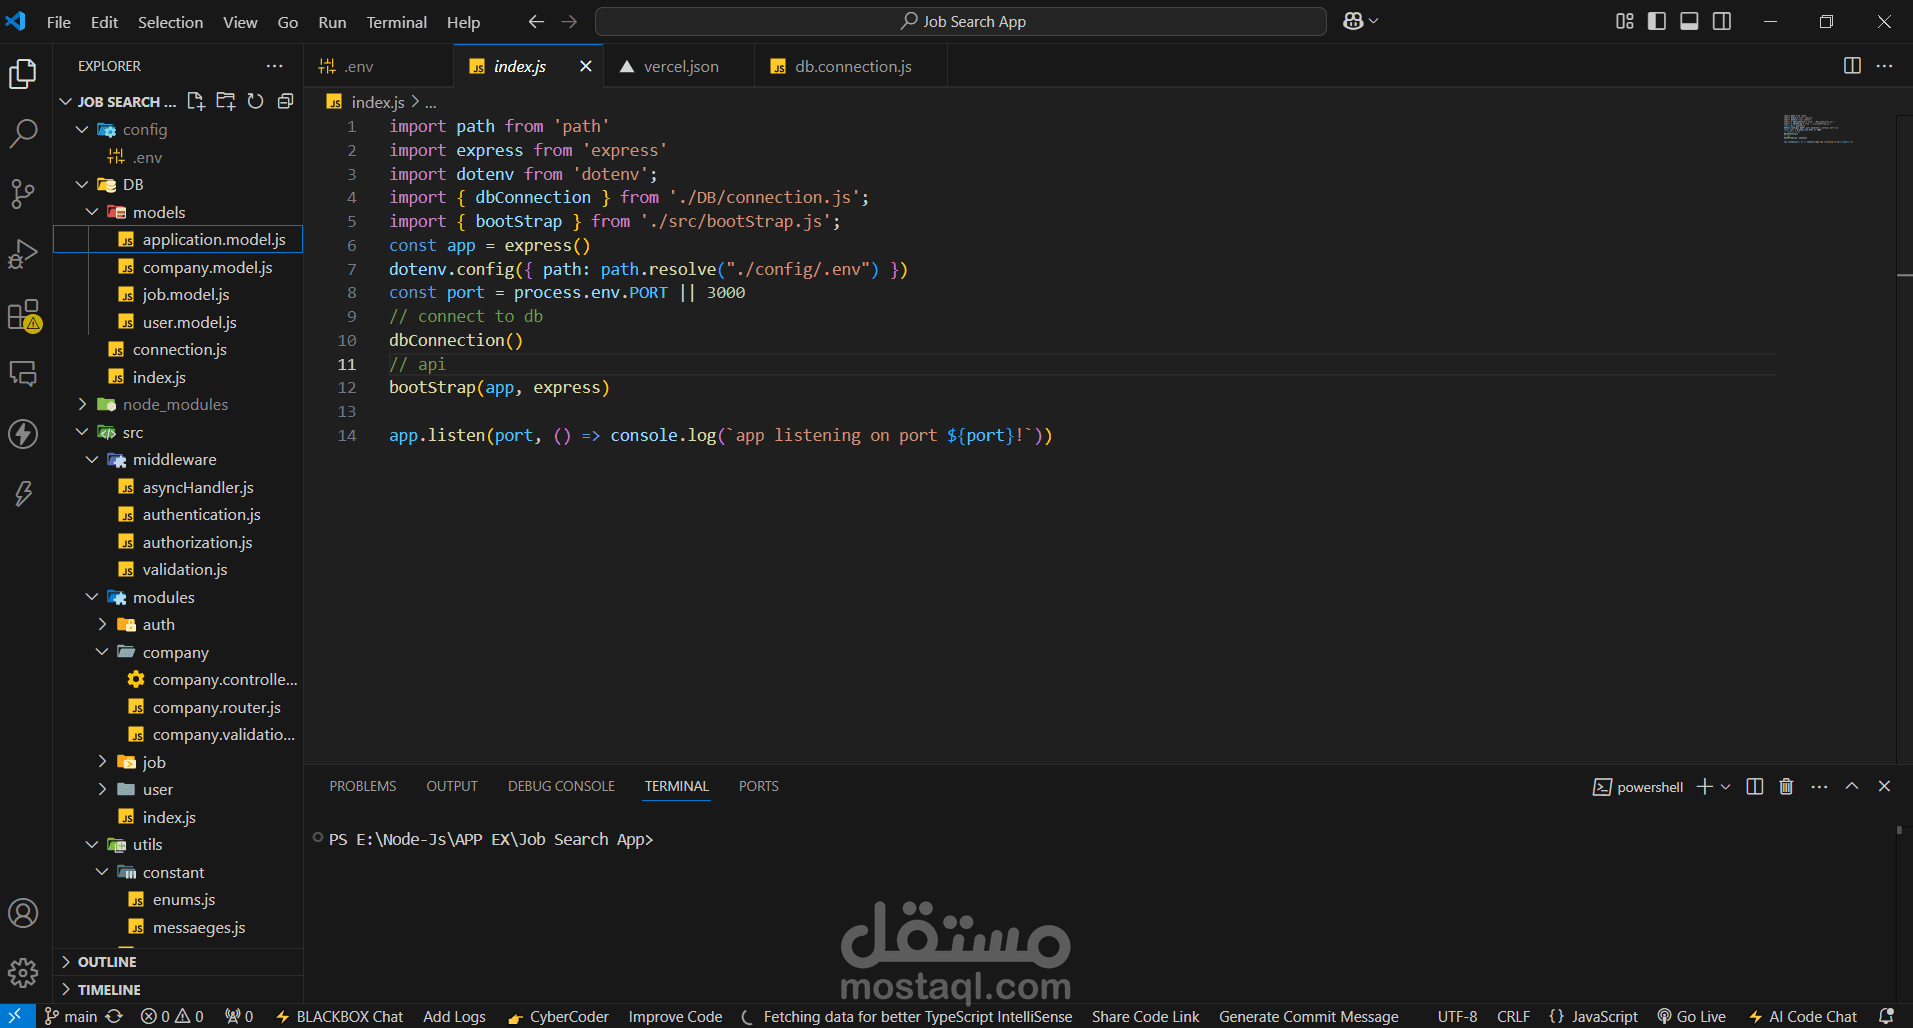Open Extensions view with warning badge
This screenshot has height=1028, width=1913.
23,315
